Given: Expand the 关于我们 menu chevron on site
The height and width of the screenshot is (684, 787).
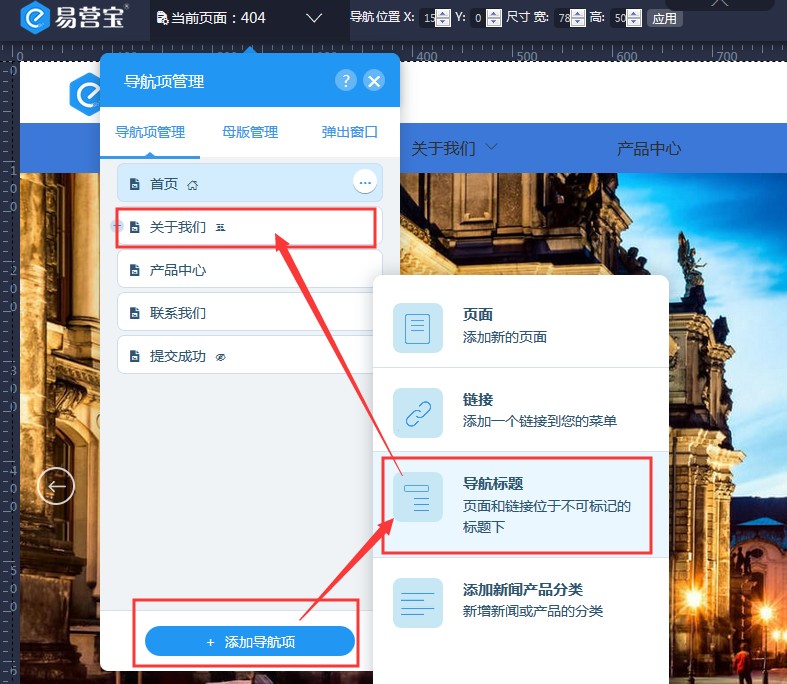Looking at the screenshot, I should pyautogui.click(x=491, y=147).
